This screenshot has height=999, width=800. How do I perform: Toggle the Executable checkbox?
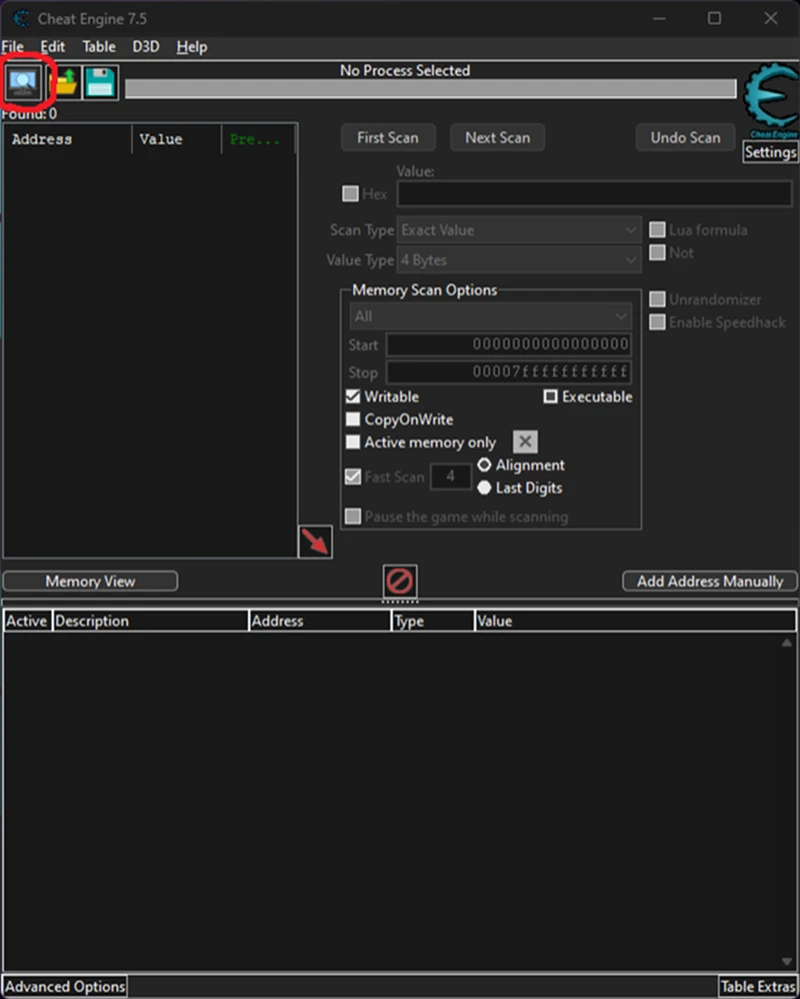pos(550,396)
